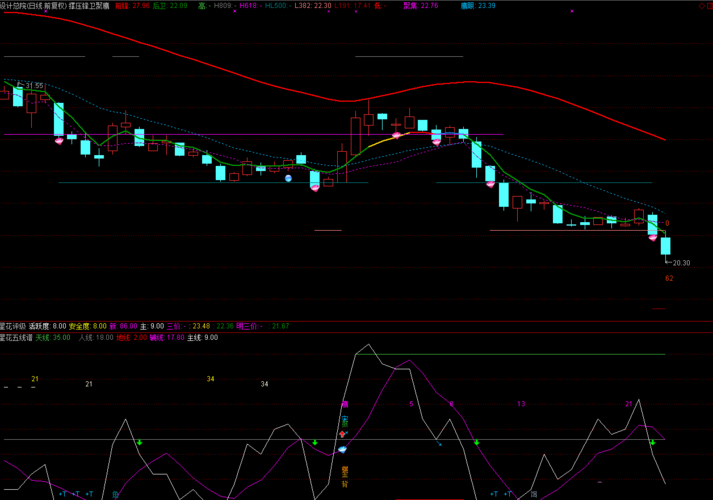Click the purple 13 count label
713x500 pixels.
point(521,404)
